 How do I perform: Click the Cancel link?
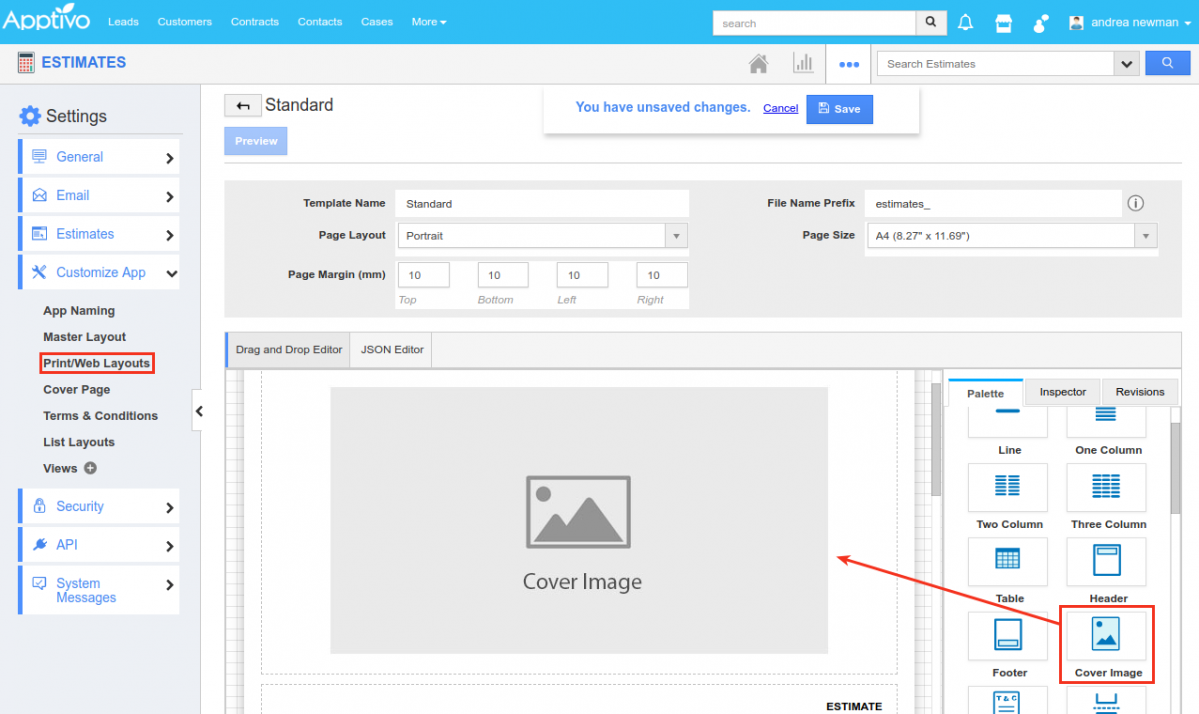[780, 108]
